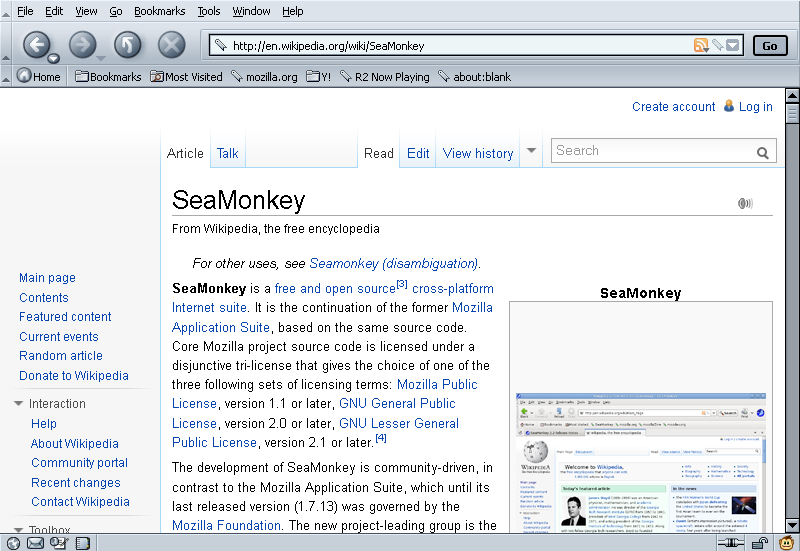The width and height of the screenshot is (800, 551).
Task: Open the free and open source link
Action: click(335, 289)
